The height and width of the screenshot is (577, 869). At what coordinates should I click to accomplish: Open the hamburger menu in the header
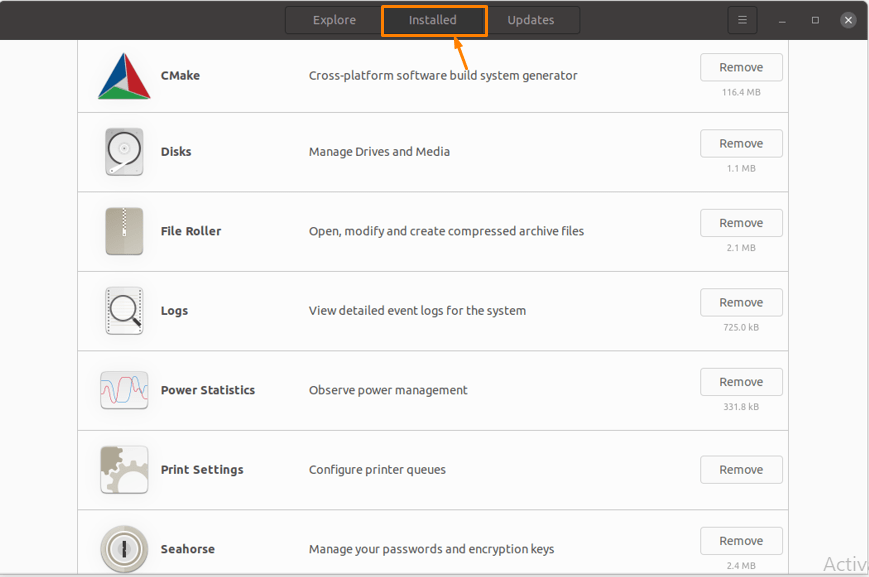tap(742, 20)
